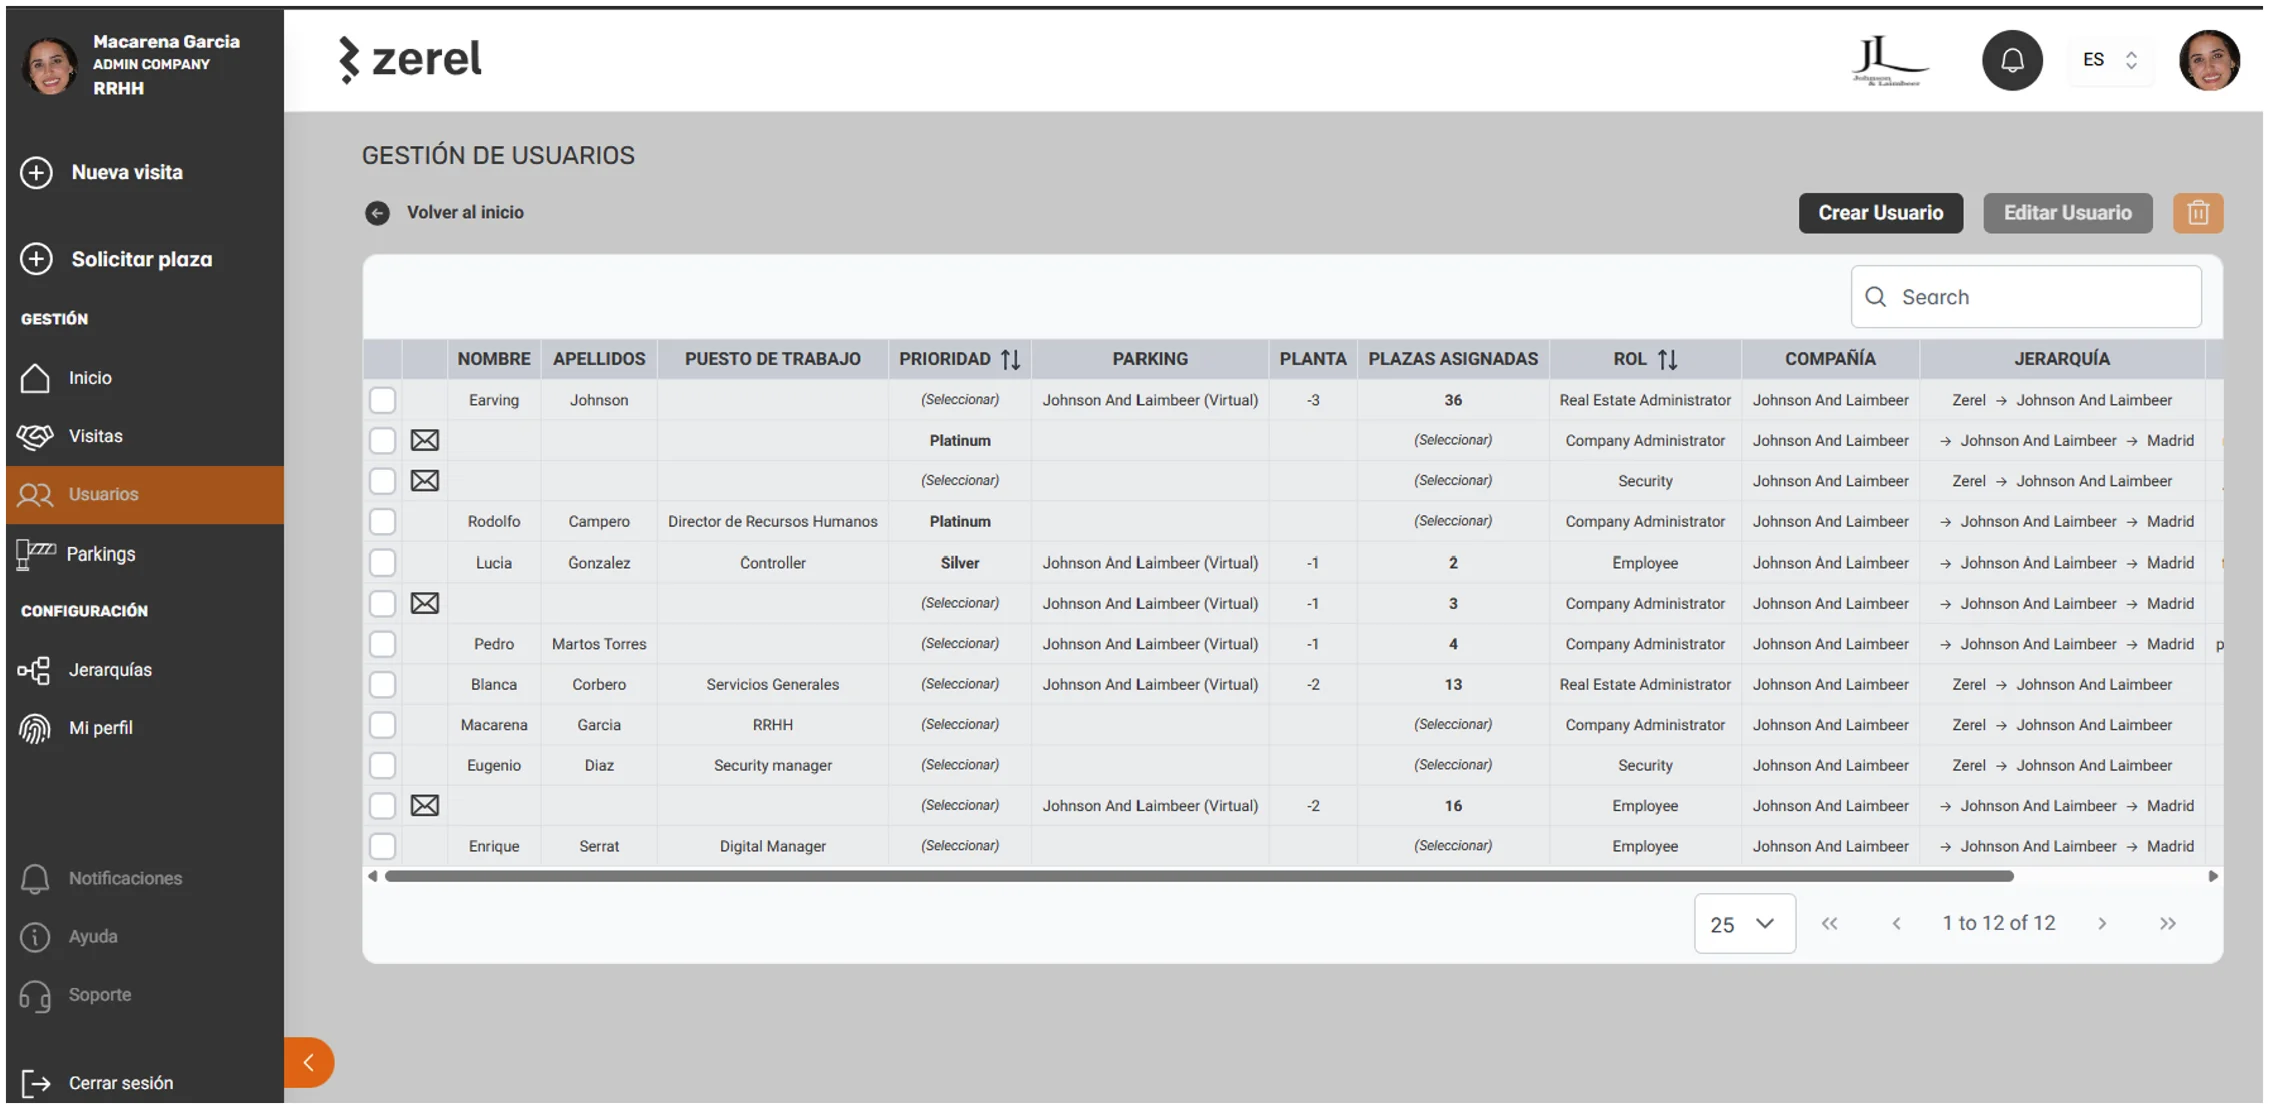
Task: Sort by PRIORIDAD column arrows
Action: click(x=1011, y=359)
